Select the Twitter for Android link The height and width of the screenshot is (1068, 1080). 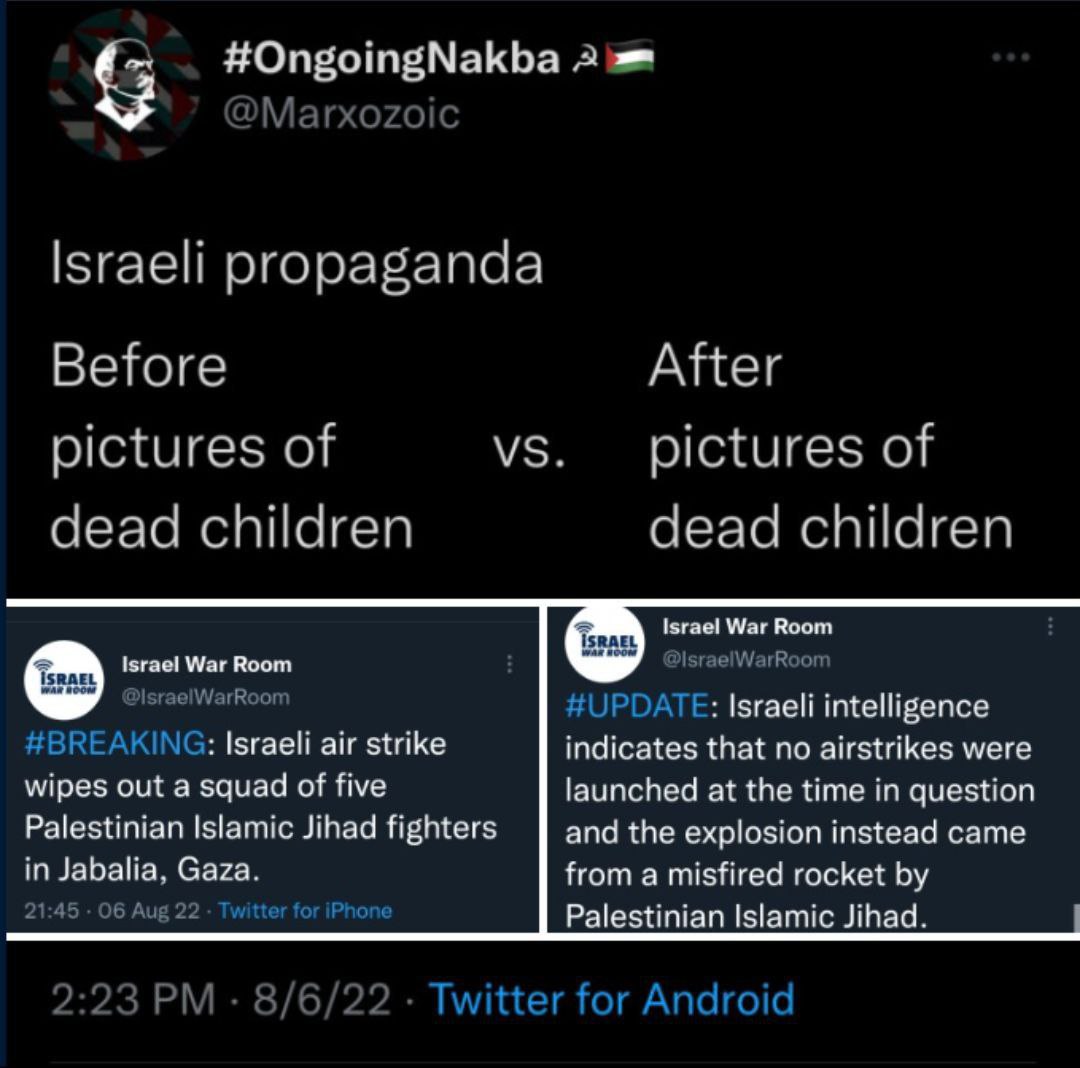[x=611, y=999]
